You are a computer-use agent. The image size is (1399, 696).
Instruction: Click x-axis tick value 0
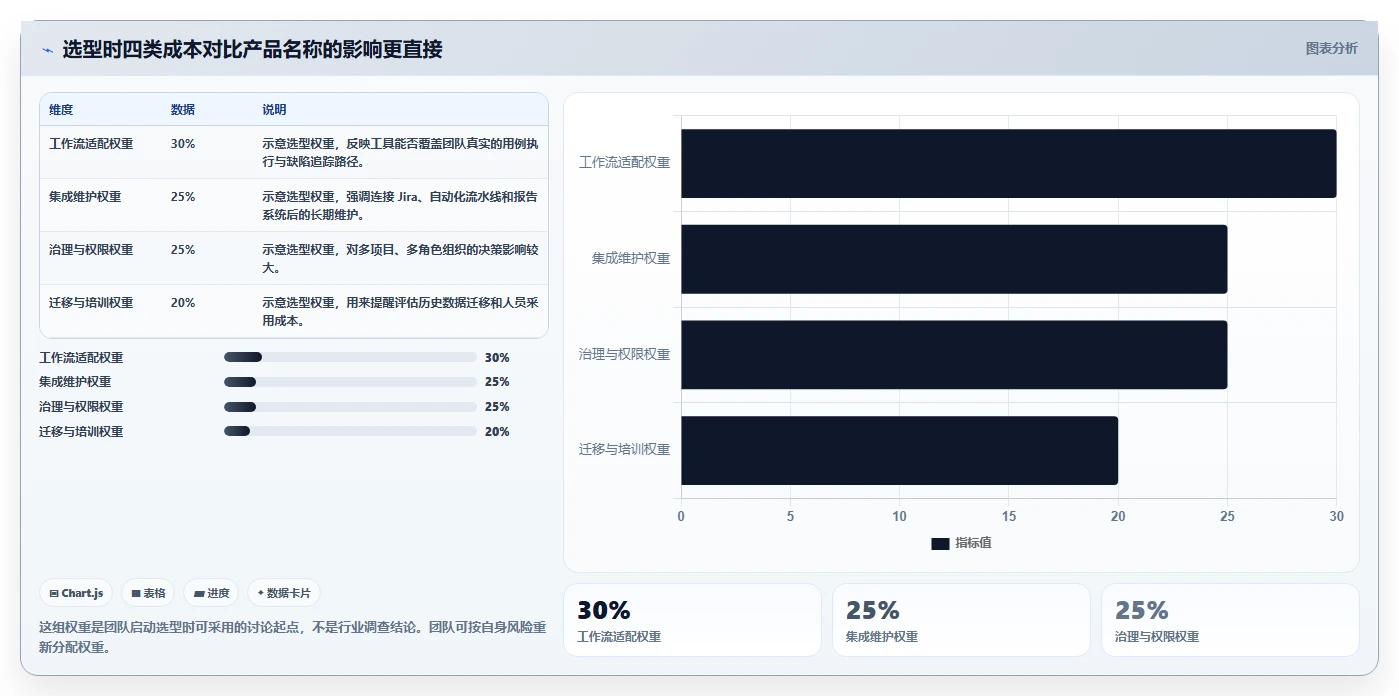(x=681, y=516)
